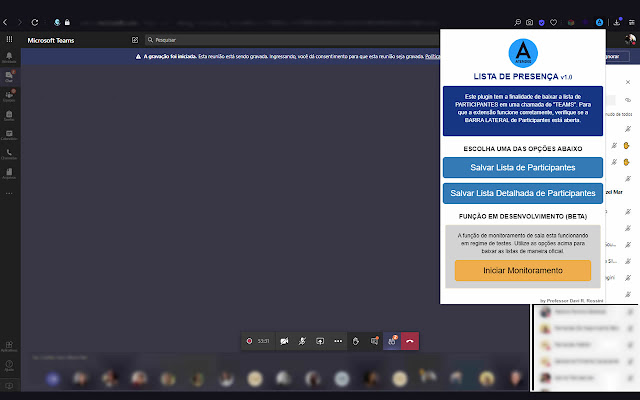Open Files (Arquivos) in the sidebar
This screenshot has width=640, height=400.
[9, 173]
